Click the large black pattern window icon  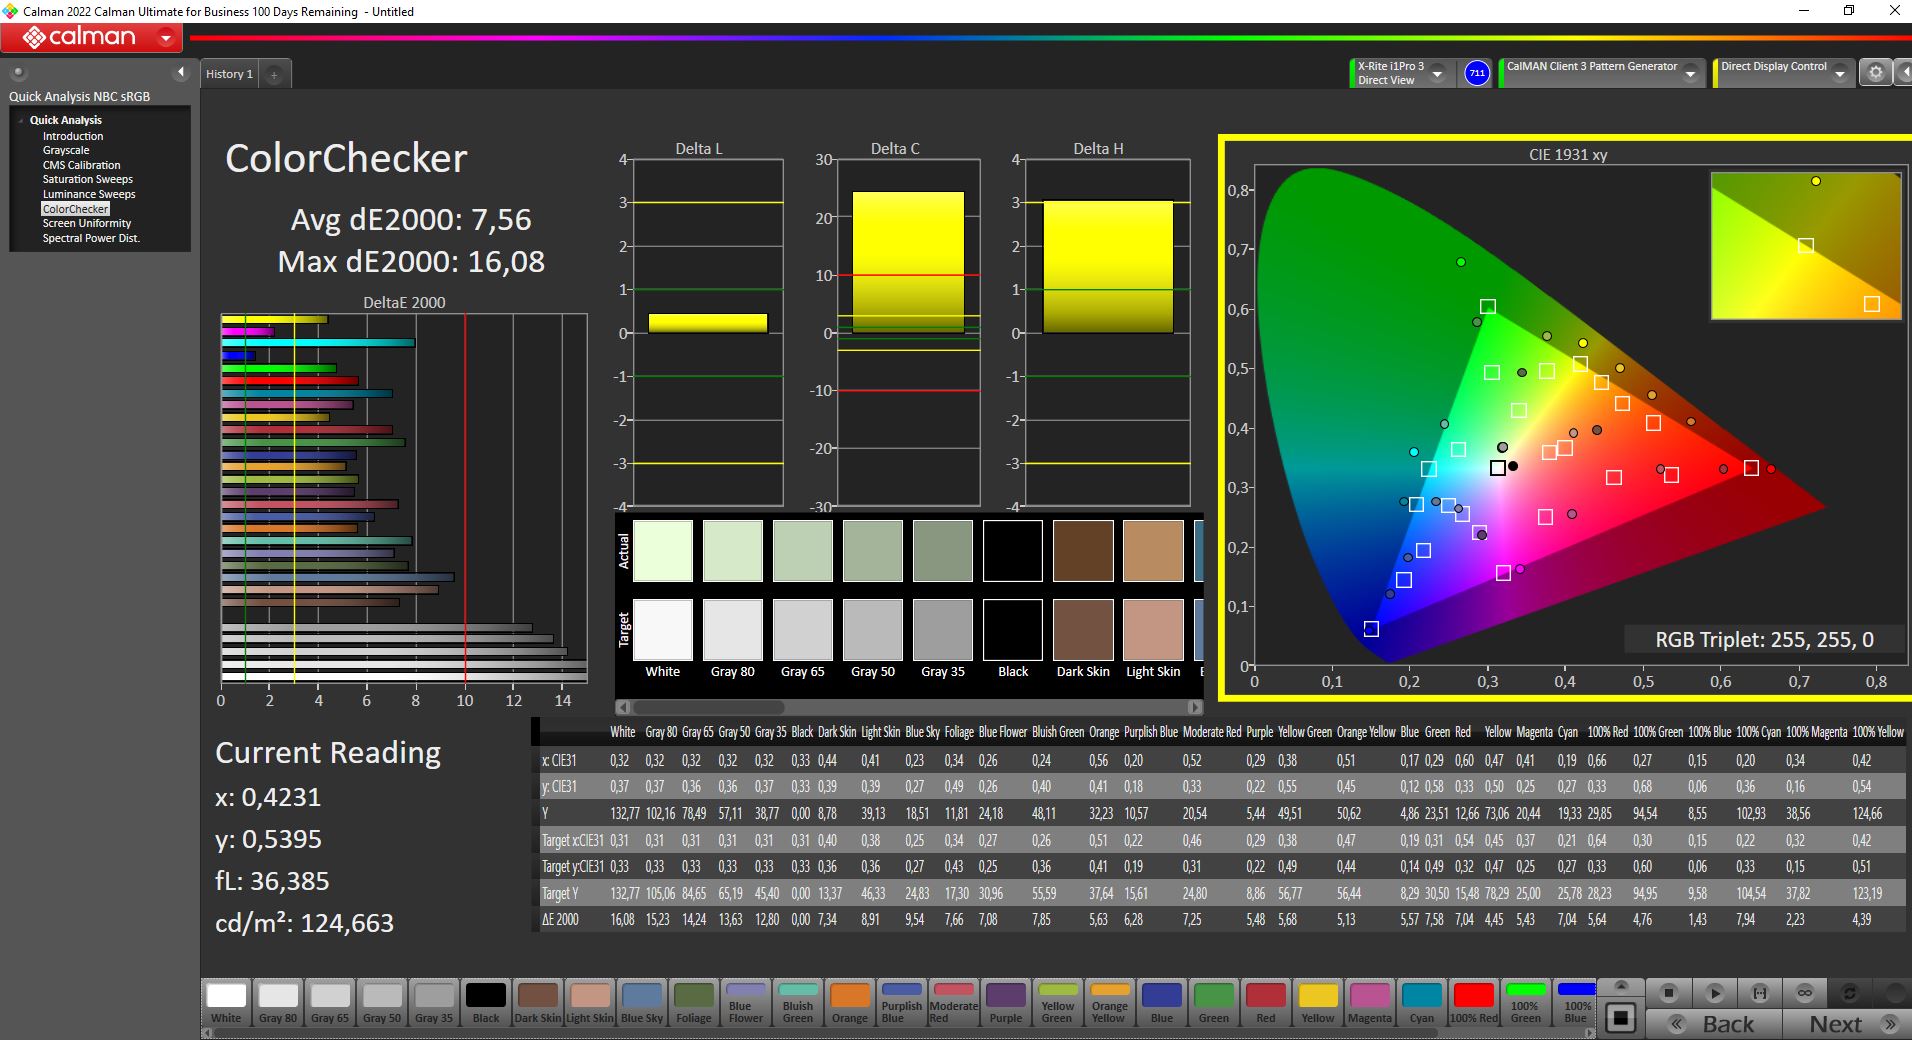point(1621,1019)
